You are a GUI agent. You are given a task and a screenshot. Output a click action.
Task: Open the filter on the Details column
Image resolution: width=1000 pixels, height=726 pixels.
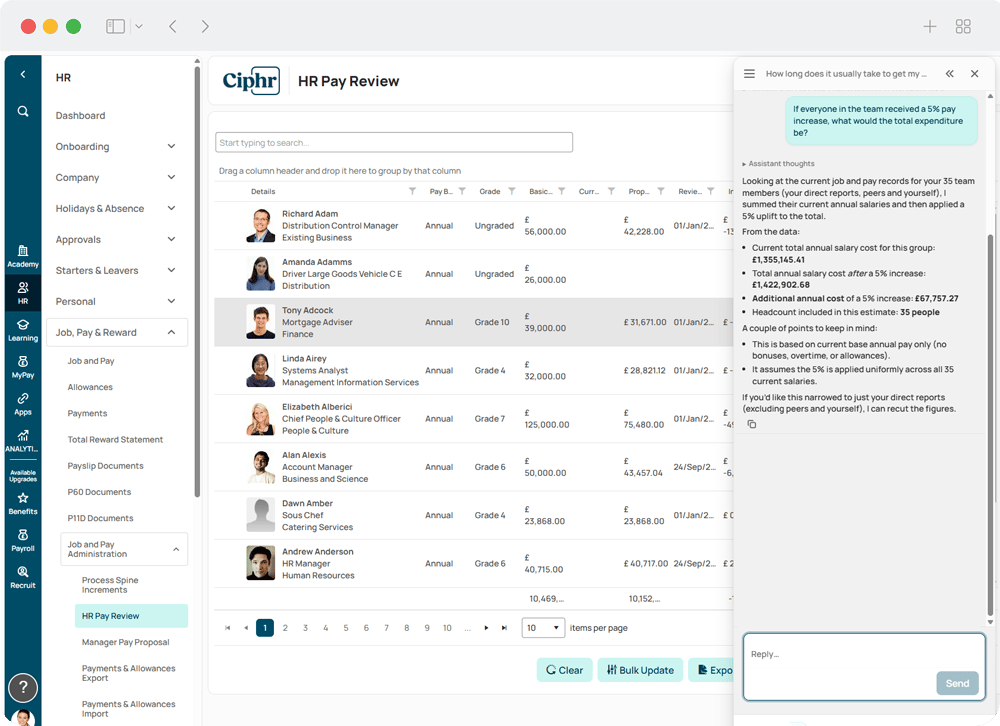[413, 191]
